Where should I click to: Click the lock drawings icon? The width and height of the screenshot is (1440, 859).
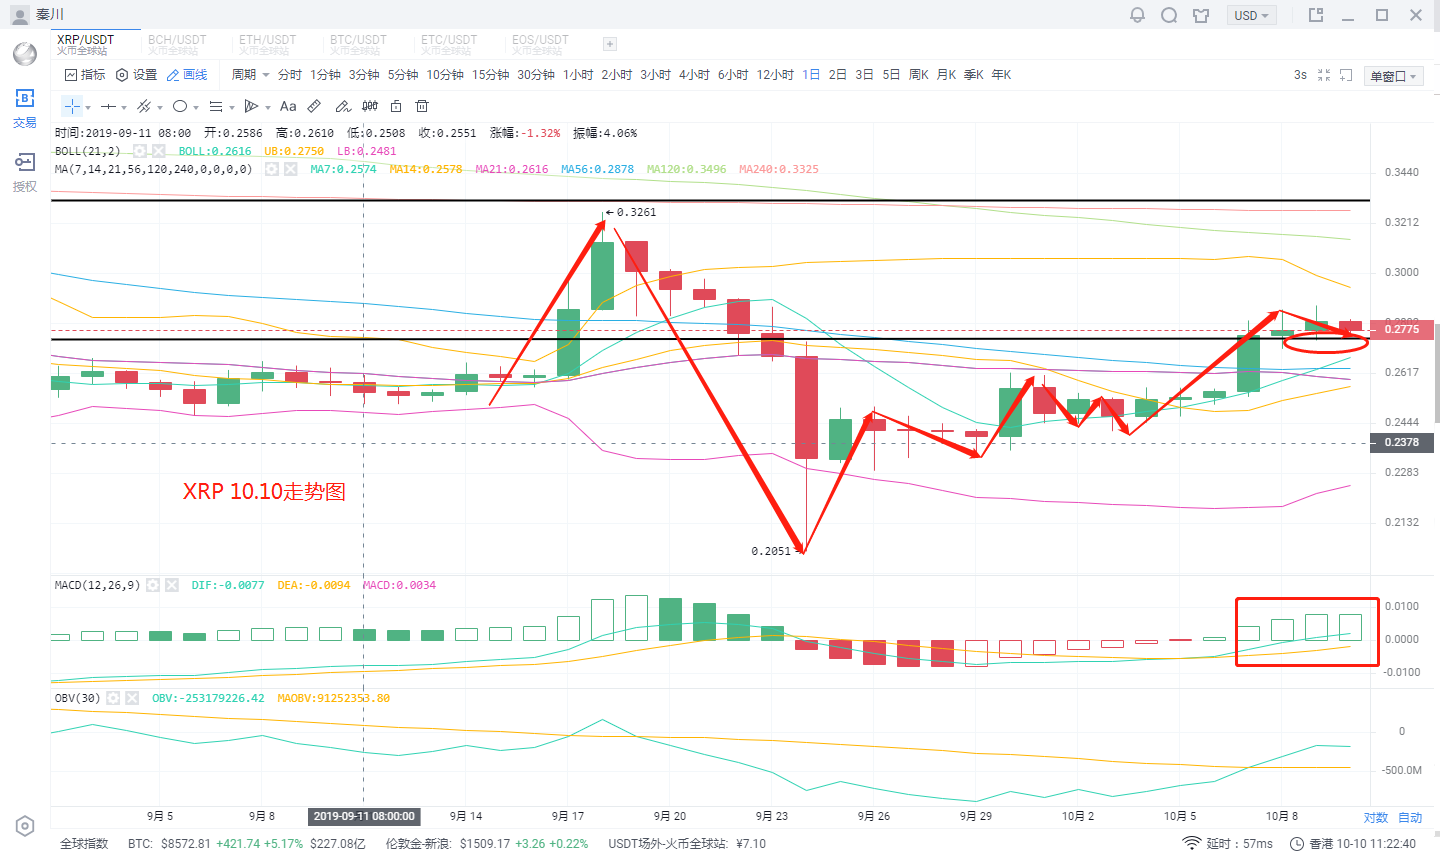[396, 106]
